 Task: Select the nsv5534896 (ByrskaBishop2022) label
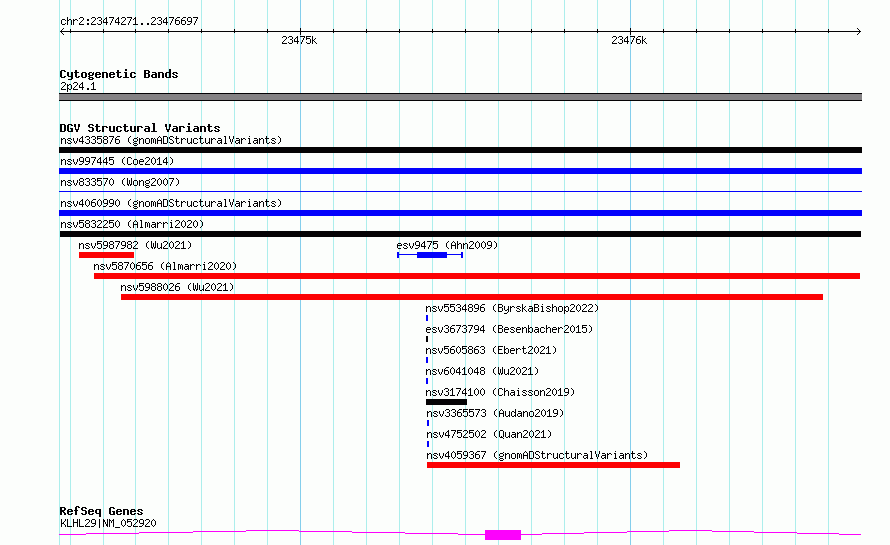512,308
